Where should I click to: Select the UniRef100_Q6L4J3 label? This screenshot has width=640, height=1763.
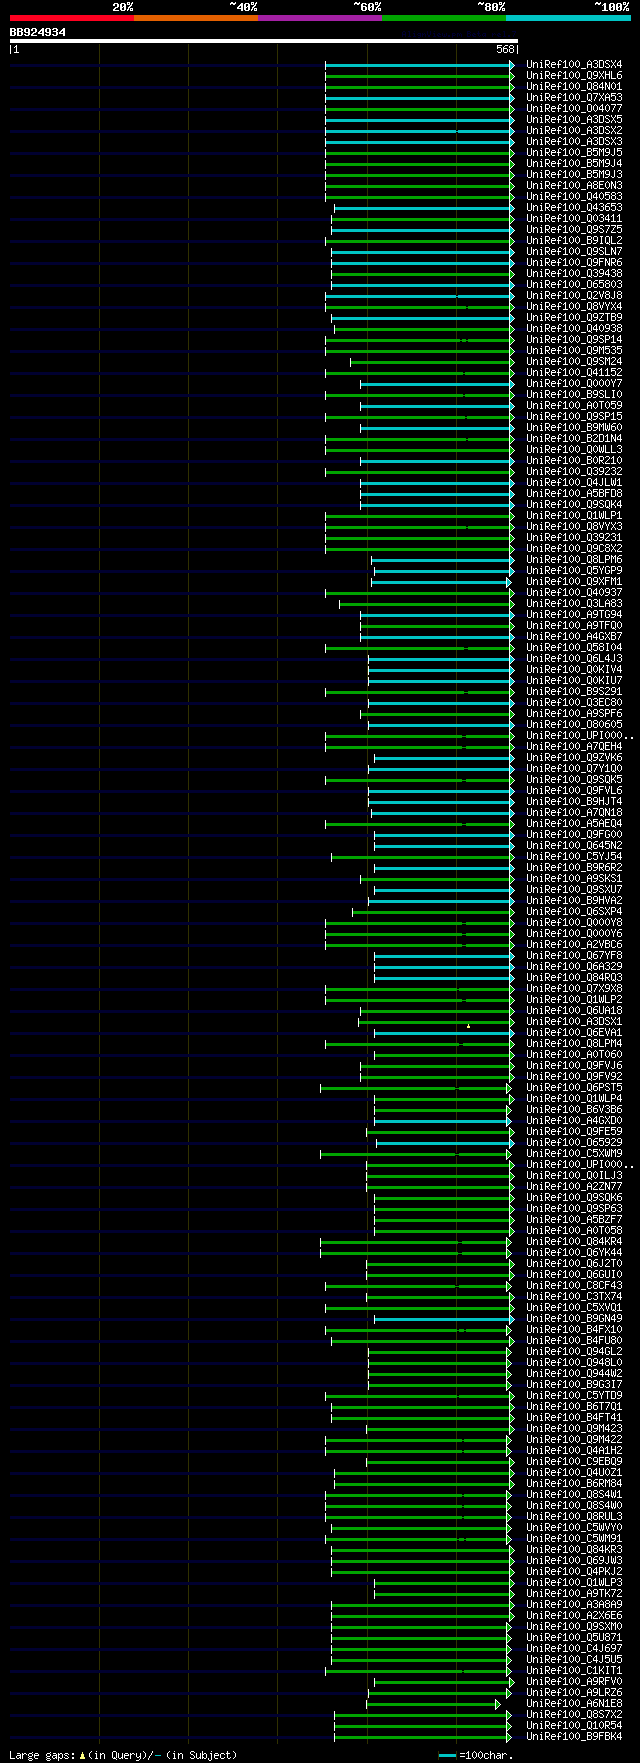574,659
